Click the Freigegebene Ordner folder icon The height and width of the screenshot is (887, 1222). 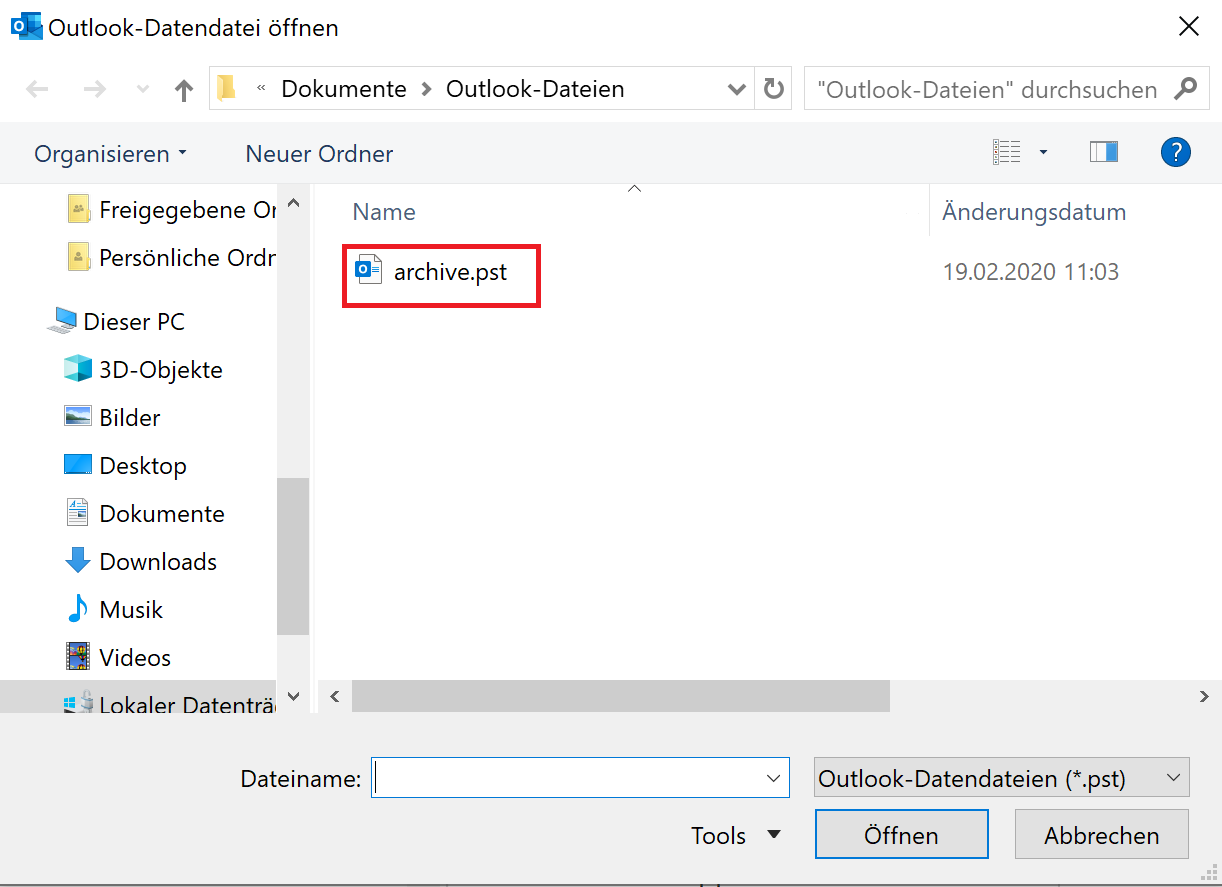[x=79, y=209]
